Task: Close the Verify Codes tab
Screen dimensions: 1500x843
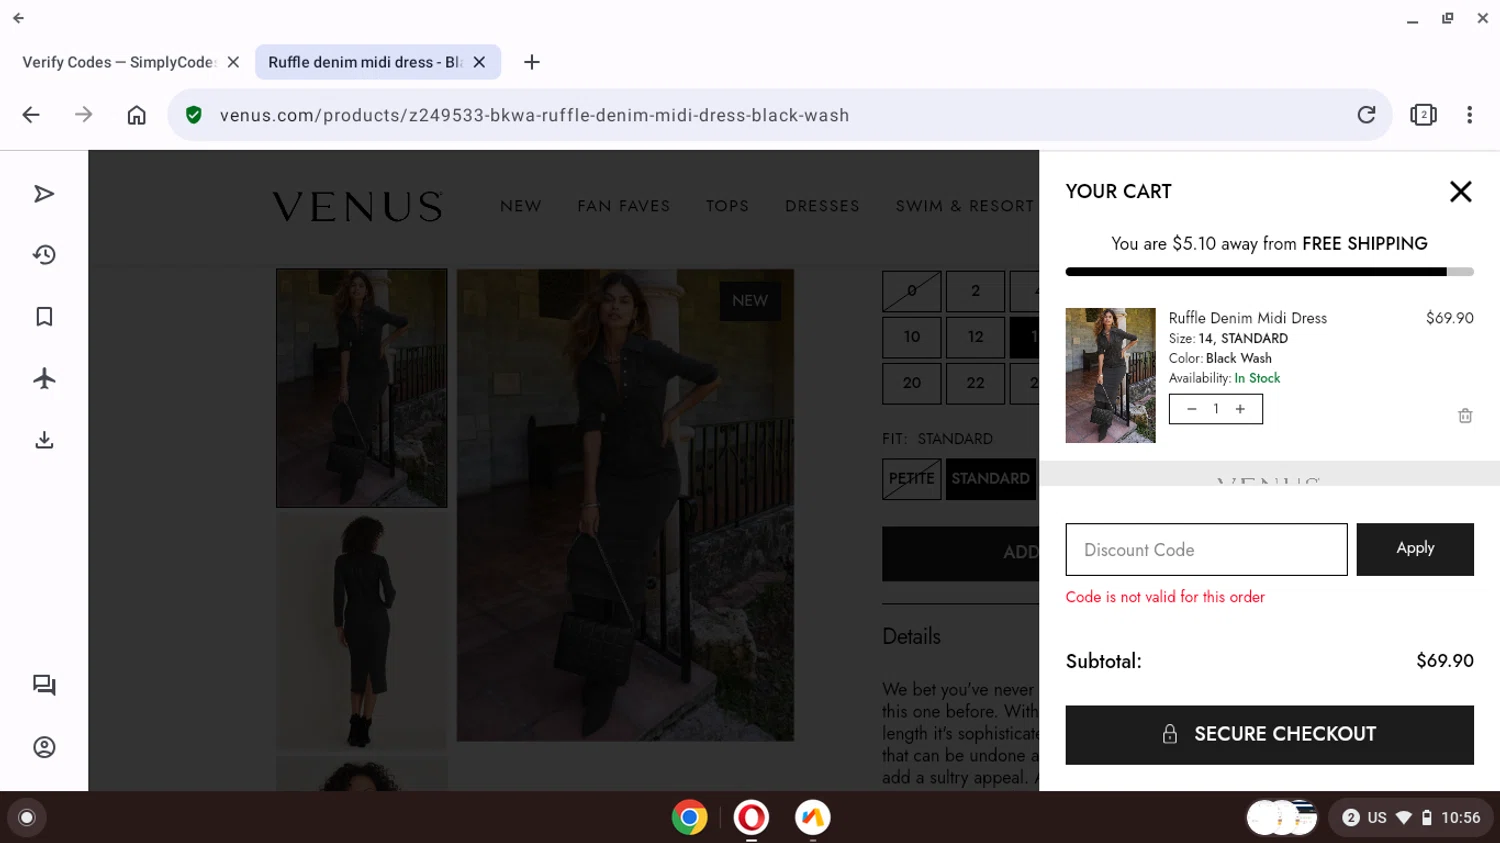Action: (233, 62)
